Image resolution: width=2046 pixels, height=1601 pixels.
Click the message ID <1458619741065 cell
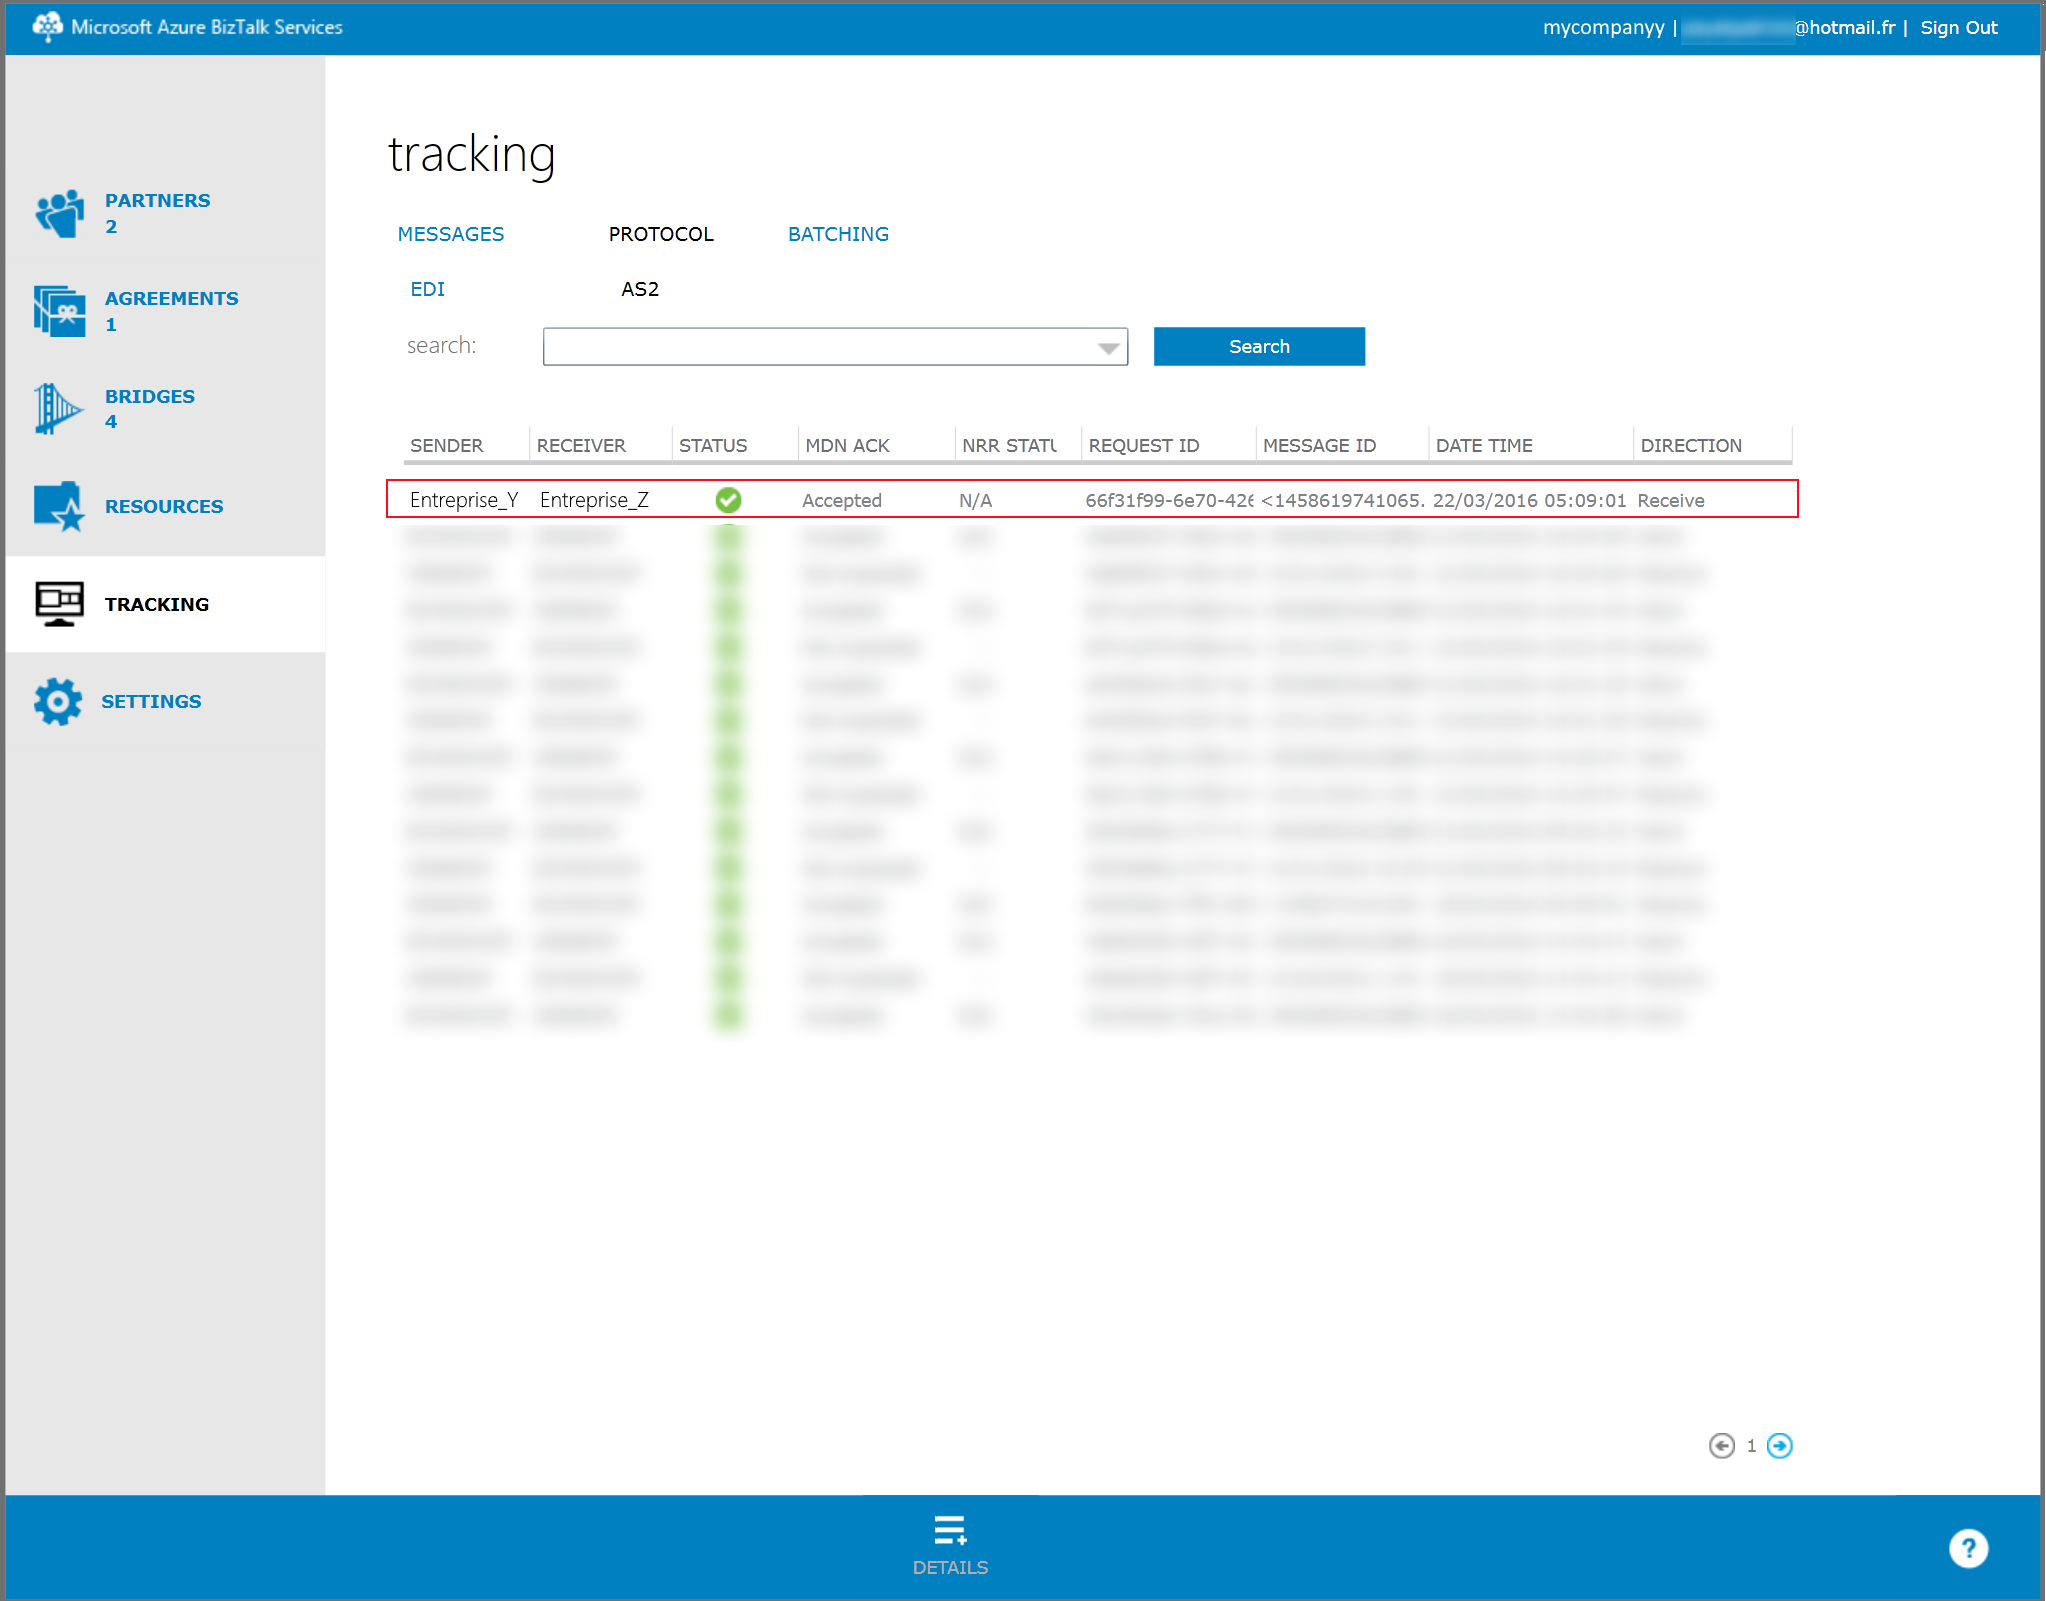click(1343, 500)
